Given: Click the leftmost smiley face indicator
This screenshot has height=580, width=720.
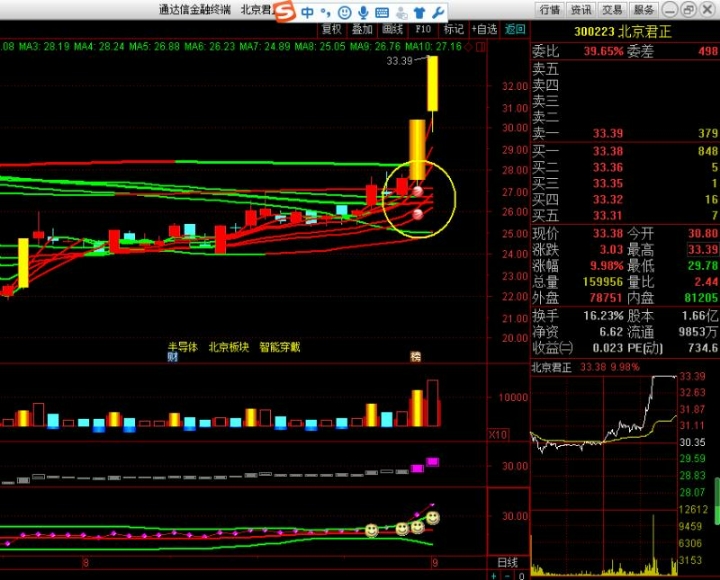Looking at the screenshot, I should pyautogui.click(x=371, y=530).
